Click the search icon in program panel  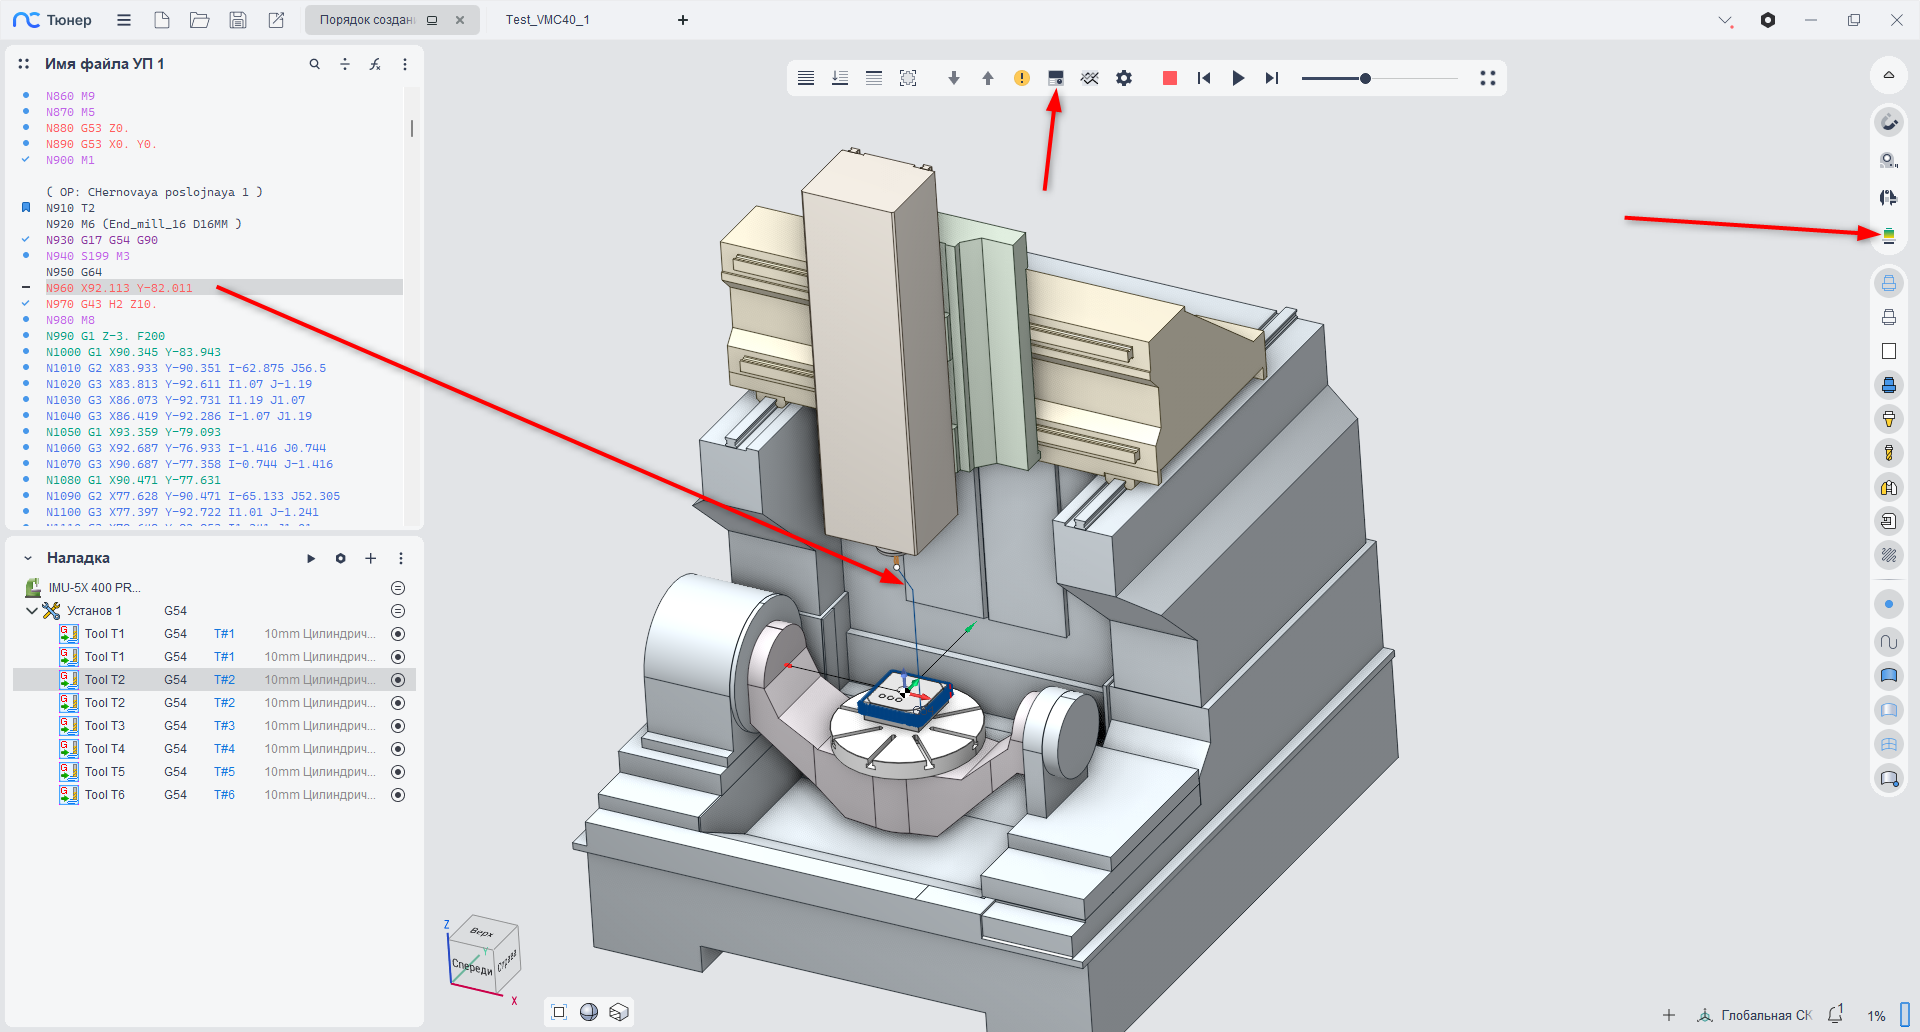pos(314,64)
